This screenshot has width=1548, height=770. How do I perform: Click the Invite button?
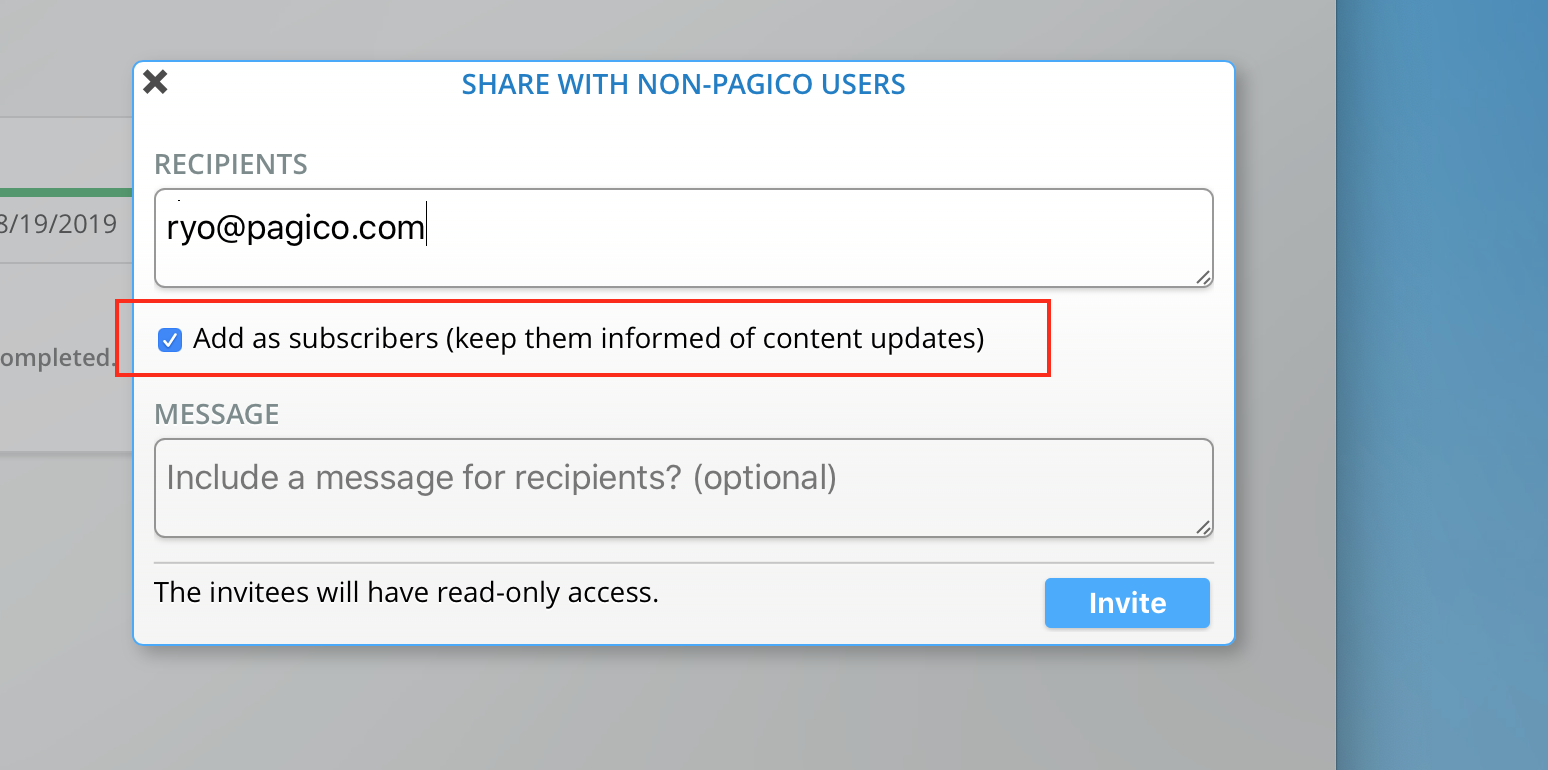(1126, 603)
